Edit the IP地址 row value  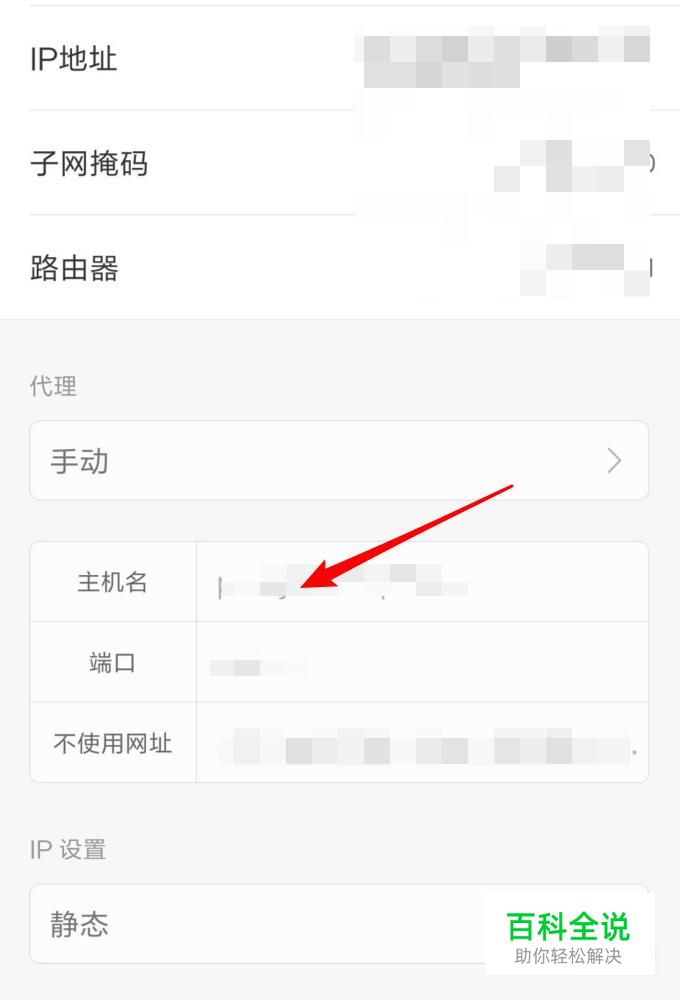(502, 57)
